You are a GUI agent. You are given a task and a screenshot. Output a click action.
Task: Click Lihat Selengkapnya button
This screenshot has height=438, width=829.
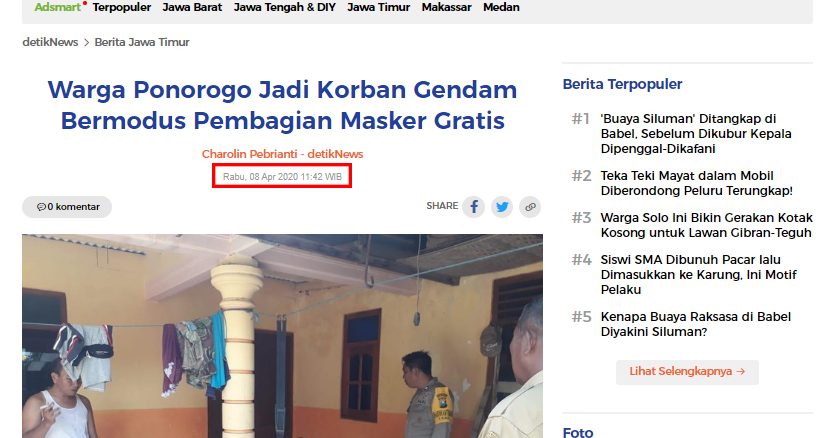(687, 372)
